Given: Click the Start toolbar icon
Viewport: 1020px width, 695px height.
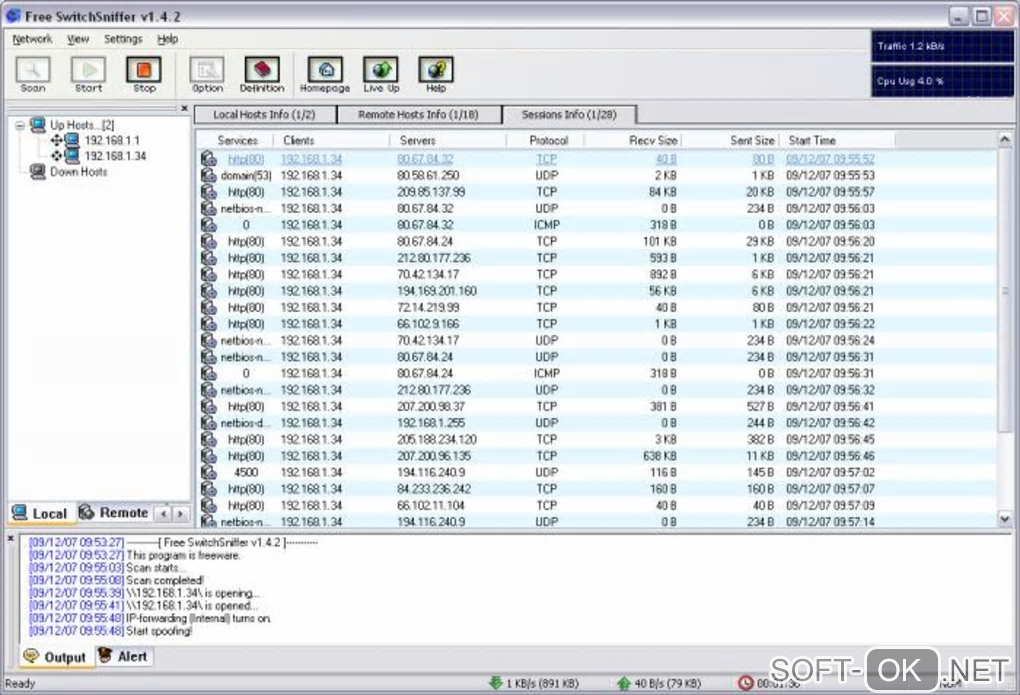Looking at the screenshot, I should click(x=88, y=74).
